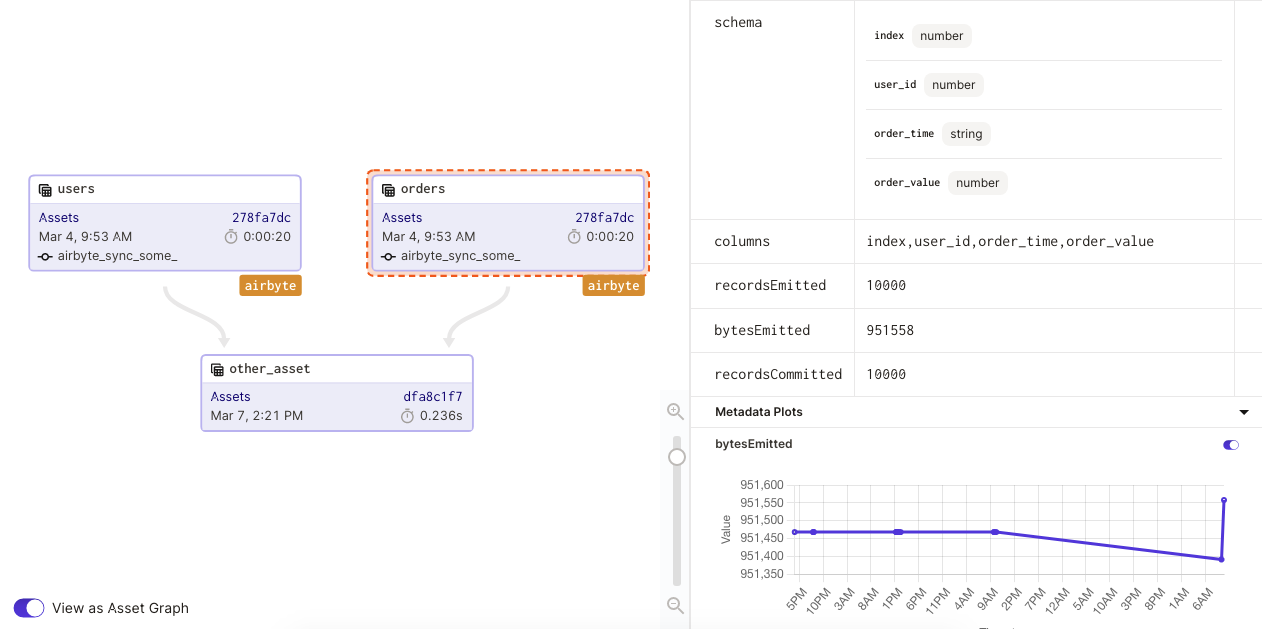Click the order_value number type tag
Image resolution: width=1262 pixels, height=629 pixels.
pos(978,183)
